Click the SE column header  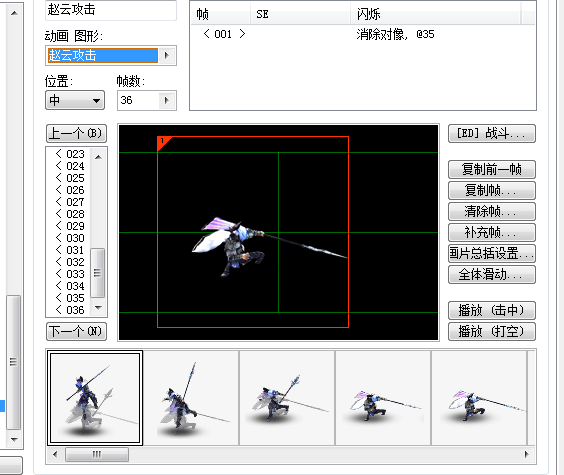click(300, 14)
